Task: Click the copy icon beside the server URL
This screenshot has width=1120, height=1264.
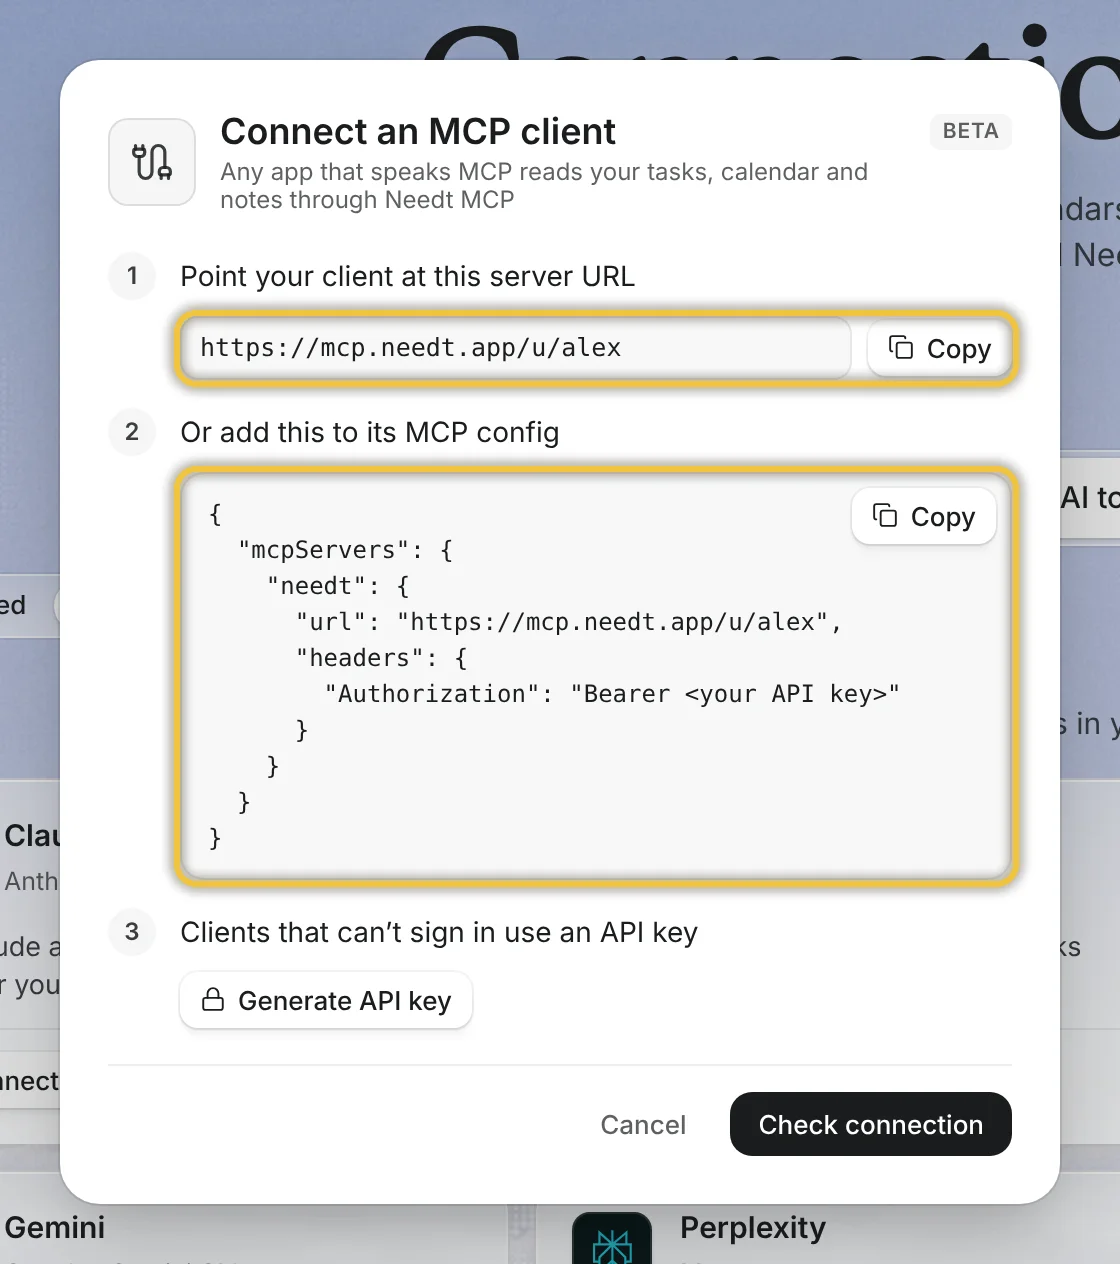Action: [x=901, y=347]
